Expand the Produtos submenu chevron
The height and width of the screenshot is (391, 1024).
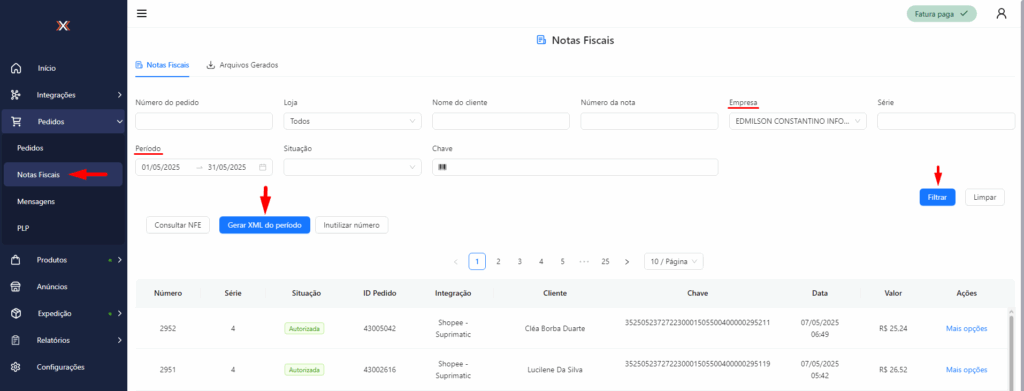(x=119, y=260)
